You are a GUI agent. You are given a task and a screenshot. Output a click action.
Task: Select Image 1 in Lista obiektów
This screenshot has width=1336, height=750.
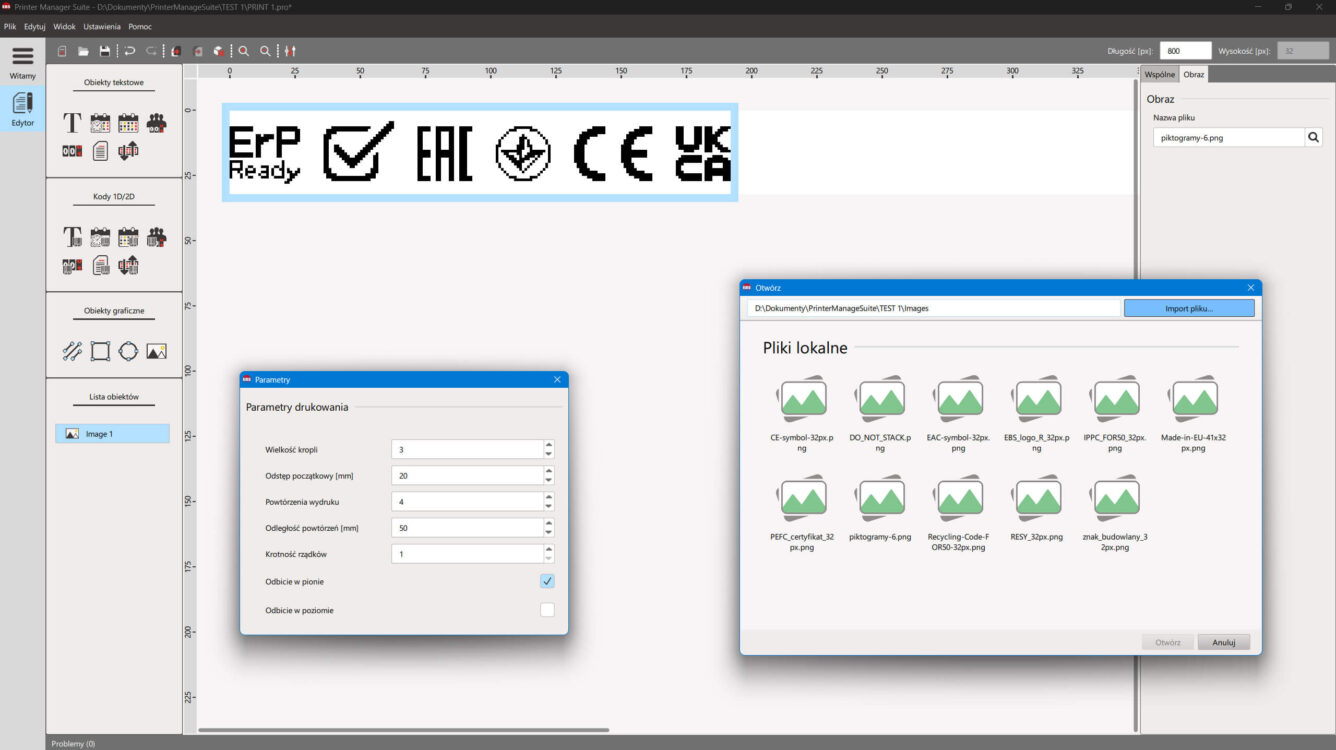coord(112,434)
